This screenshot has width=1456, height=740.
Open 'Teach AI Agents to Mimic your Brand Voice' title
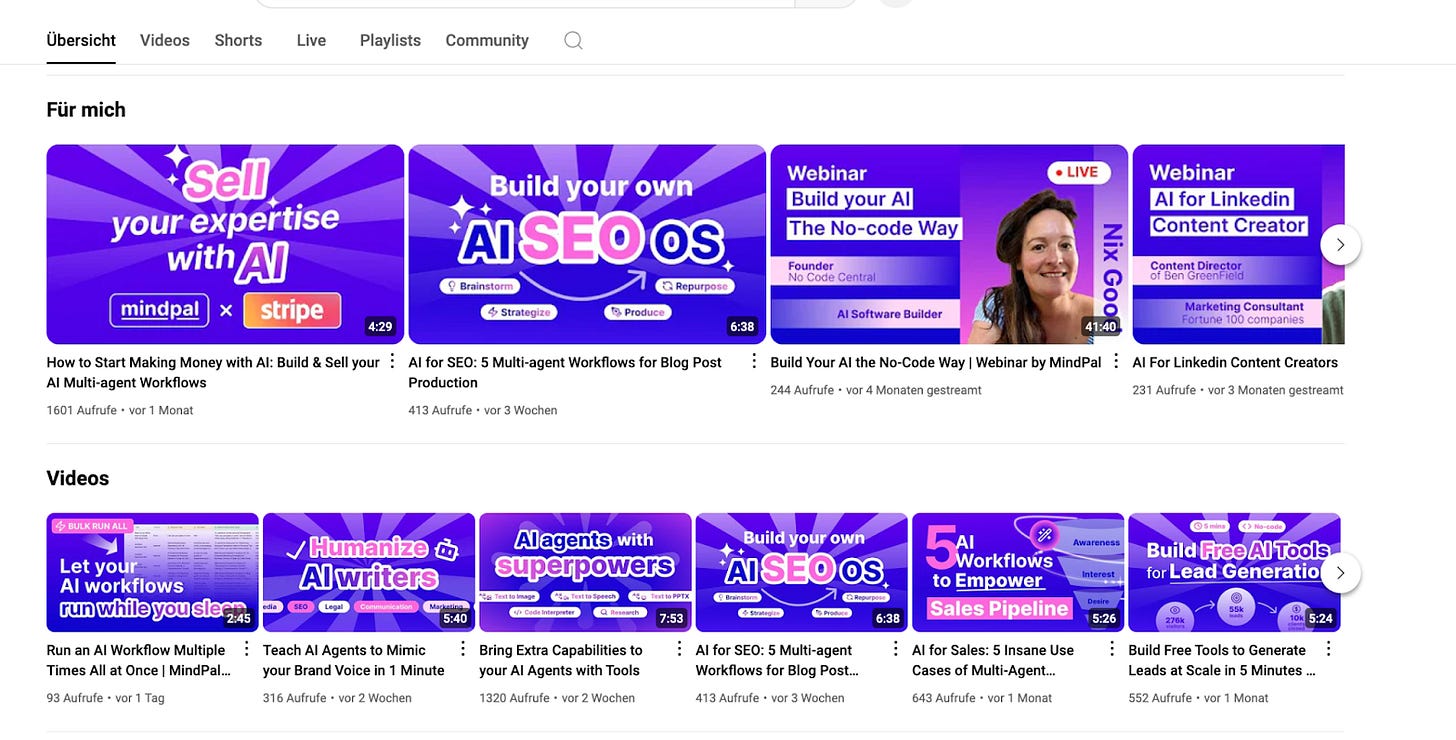tap(354, 660)
